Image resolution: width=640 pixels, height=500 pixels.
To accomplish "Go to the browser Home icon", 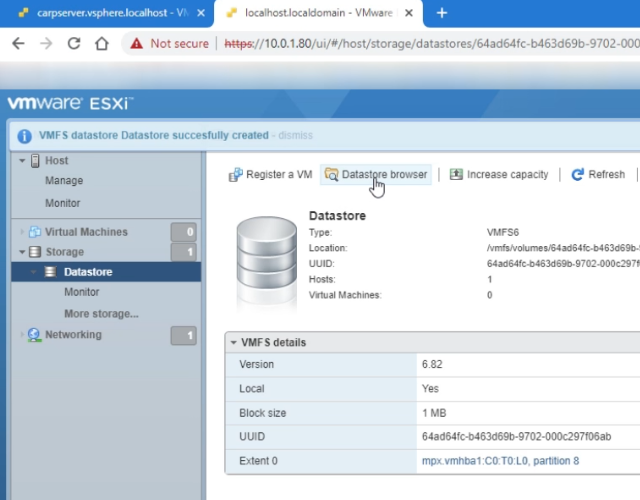I will [102, 43].
